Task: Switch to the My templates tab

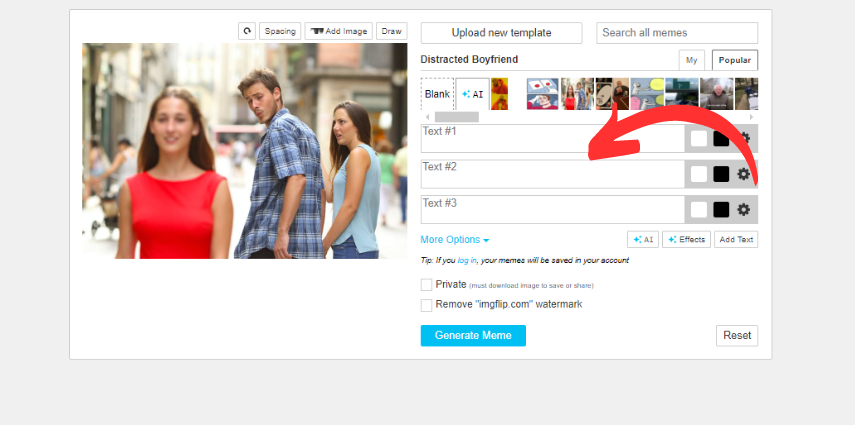Action: tap(691, 60)
